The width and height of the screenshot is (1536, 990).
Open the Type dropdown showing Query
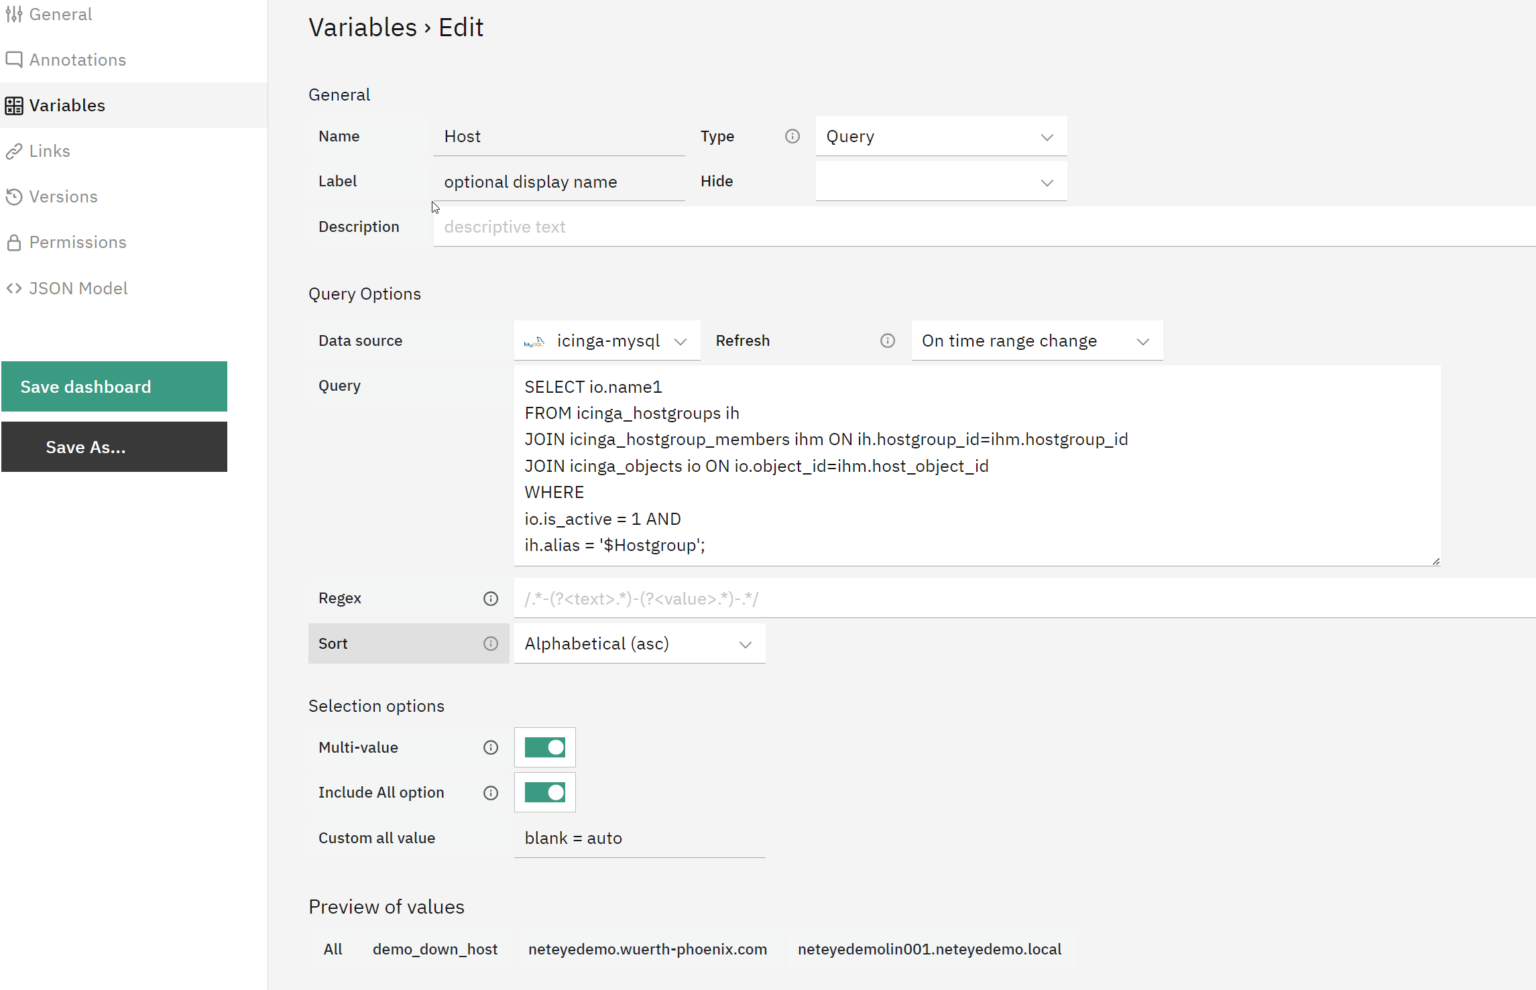940,136
